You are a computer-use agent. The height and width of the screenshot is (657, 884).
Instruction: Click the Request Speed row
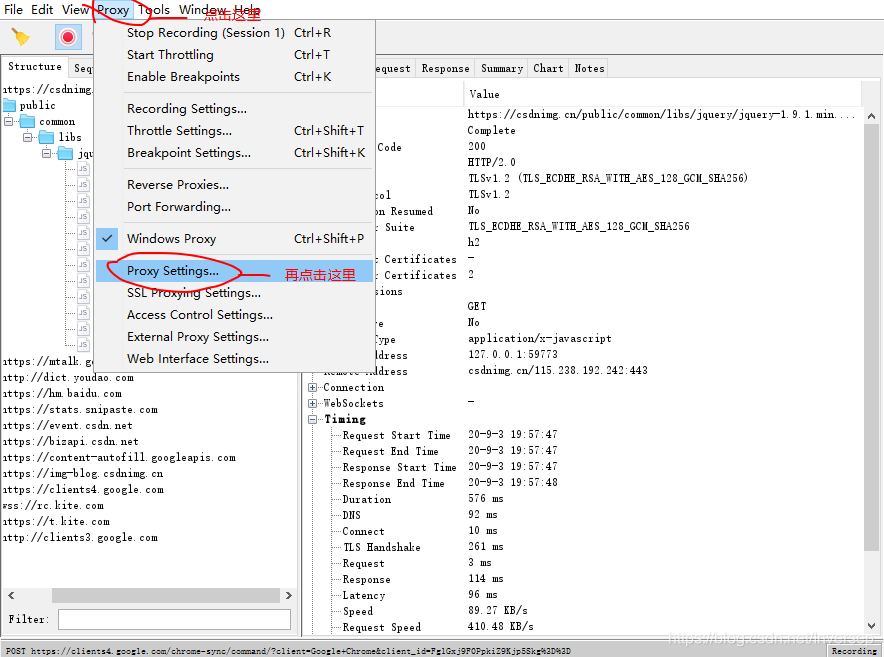(382, 627)
